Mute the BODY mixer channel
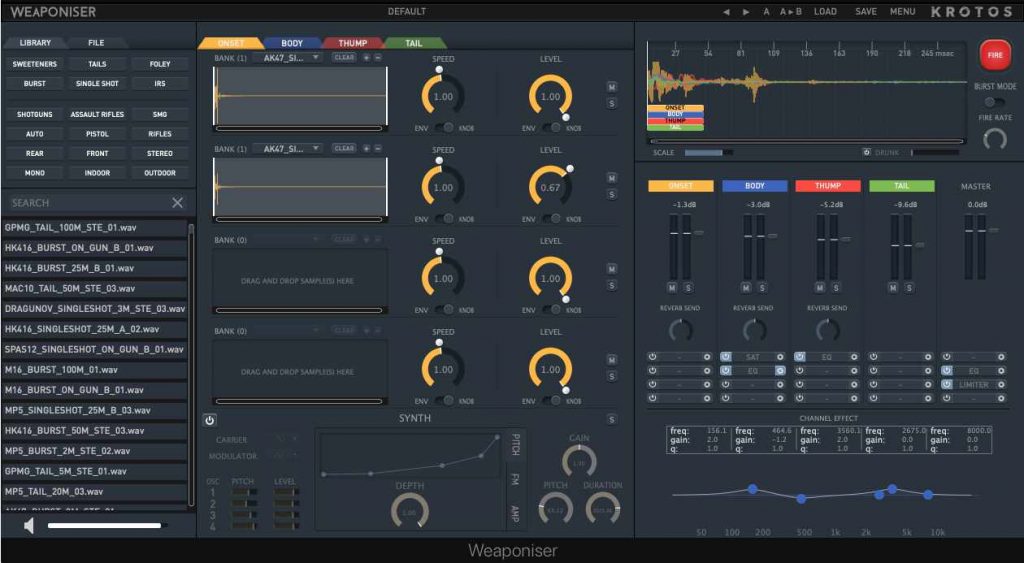Image resolution: width=1024 pixels, height=563 pixels. tap(746, 288)
